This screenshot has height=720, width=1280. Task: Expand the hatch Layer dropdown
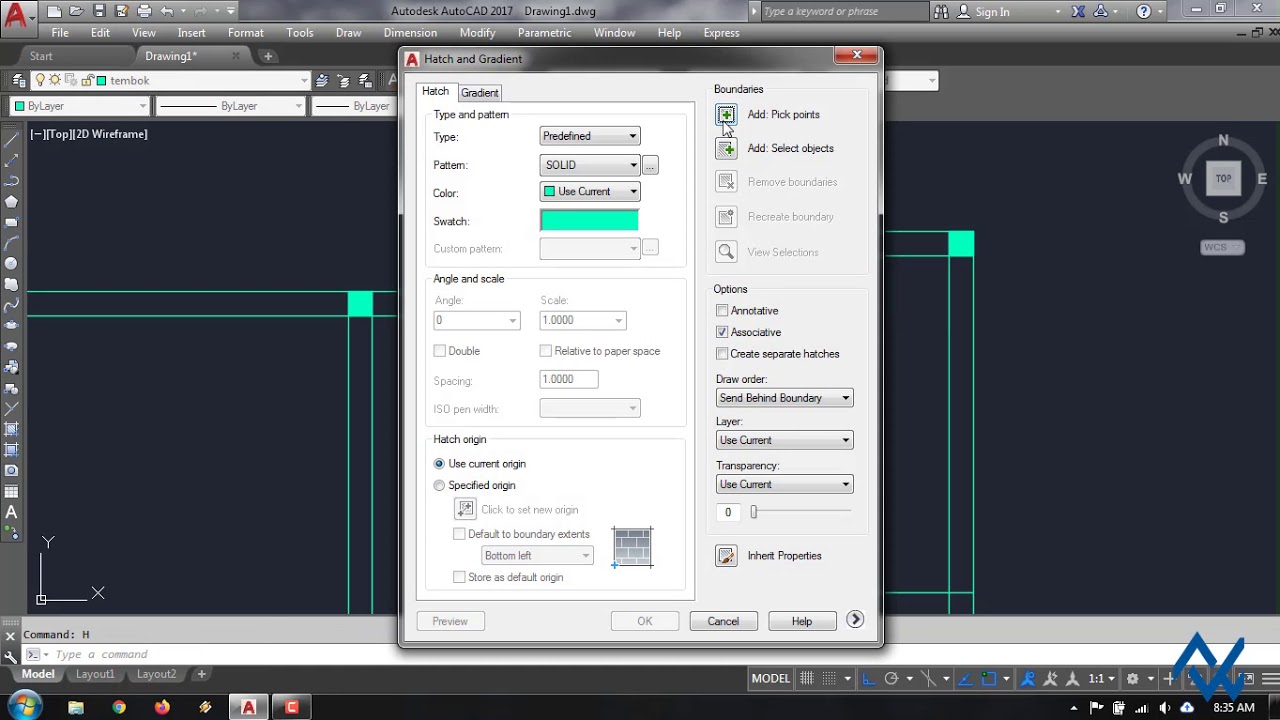click(784, 440)
